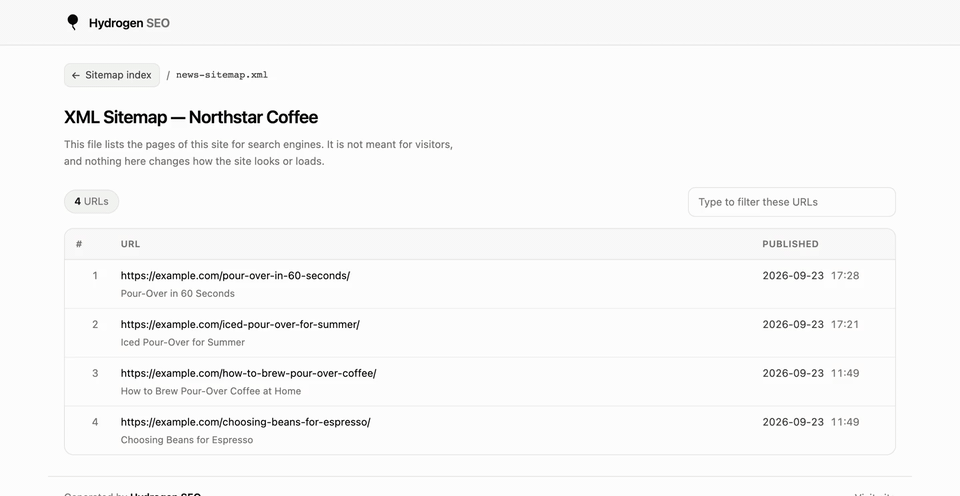Image resolution: width=960 pixels, height=496 pixels.
Task: Click the published date with time 17:21
Action: (x=811, y=325)
